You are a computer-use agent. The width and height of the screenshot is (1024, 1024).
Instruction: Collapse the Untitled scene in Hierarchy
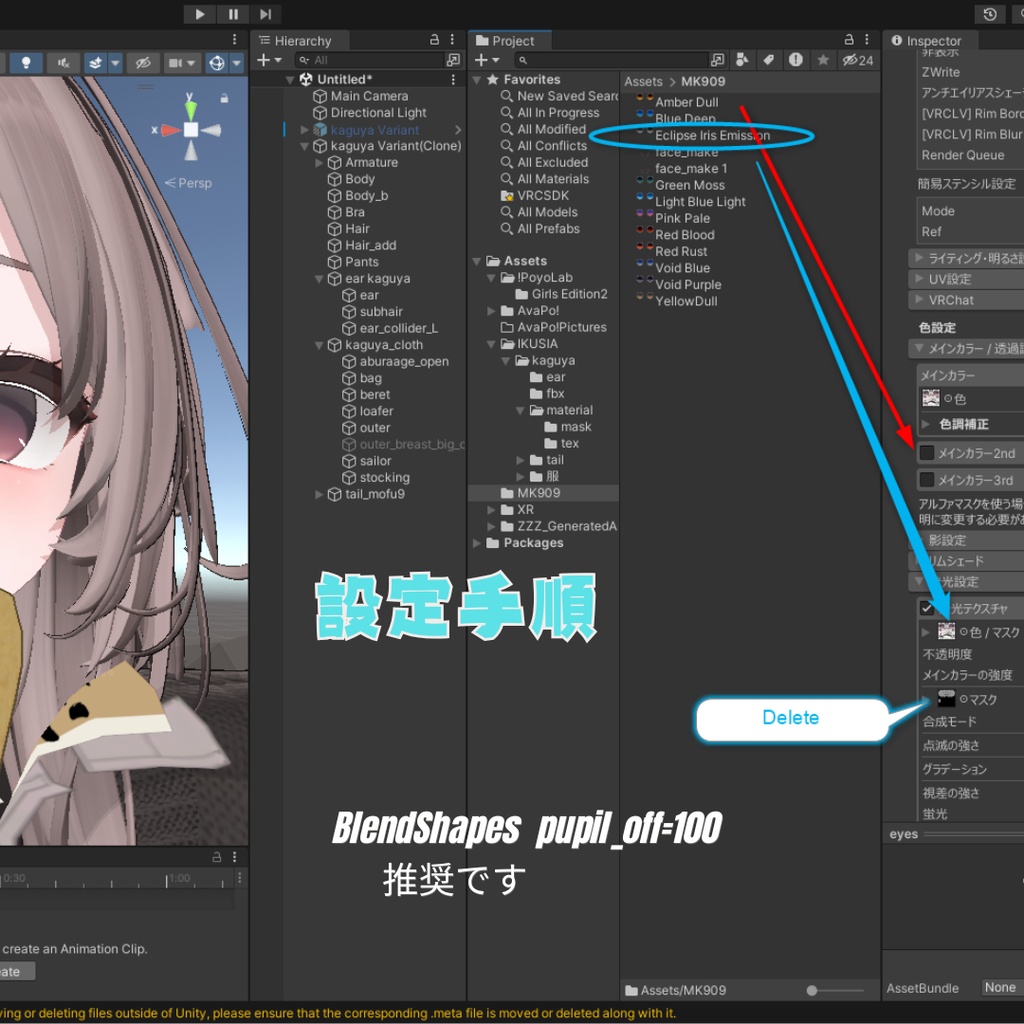click(x=290, y=80)
